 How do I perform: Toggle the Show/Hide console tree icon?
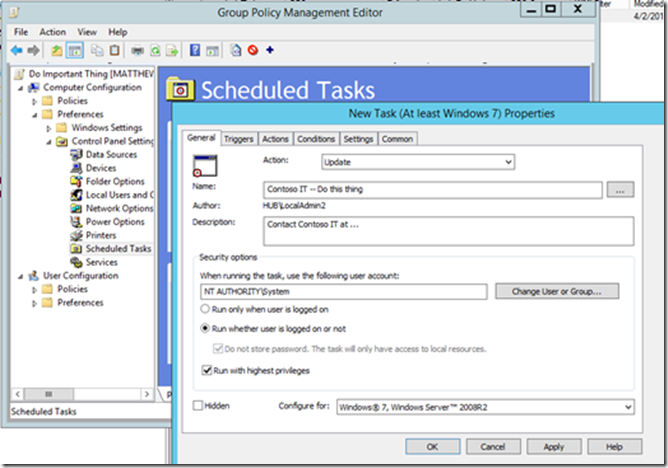pos(75,51)
